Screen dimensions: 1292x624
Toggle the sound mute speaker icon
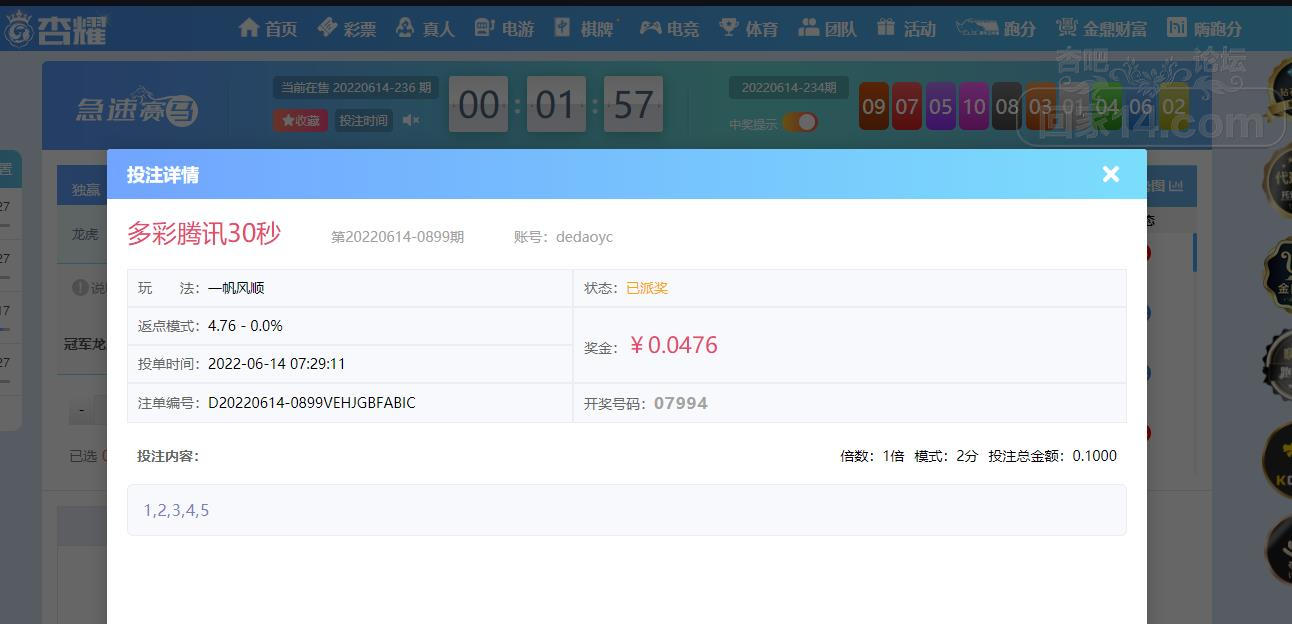[410, 120]
